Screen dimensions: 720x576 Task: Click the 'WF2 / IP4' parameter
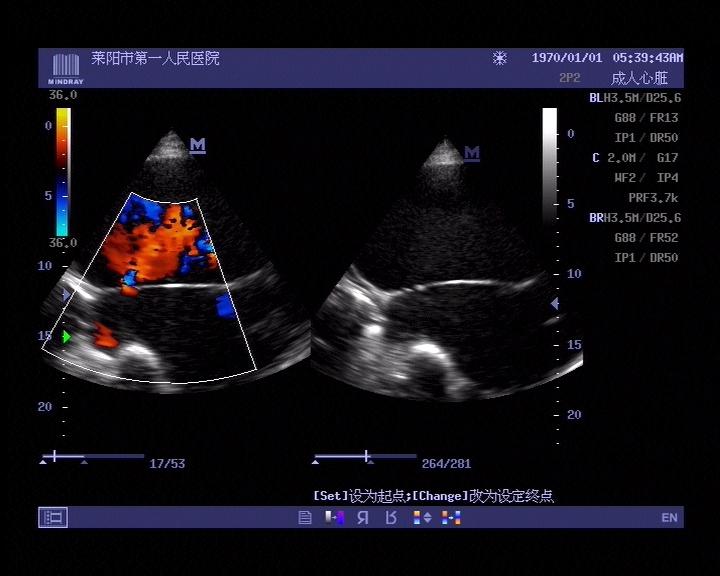pyautogui.click(x=647, y=178)
